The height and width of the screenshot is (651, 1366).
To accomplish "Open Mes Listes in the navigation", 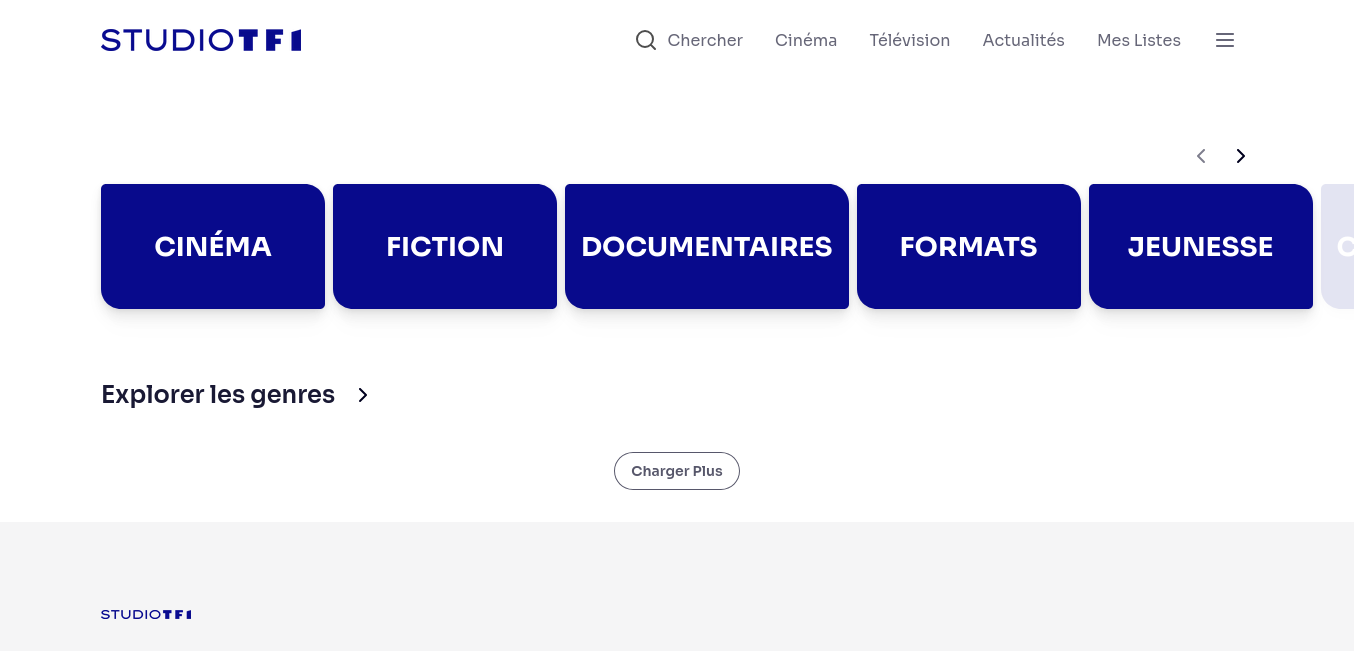I will coord(1139,40).
